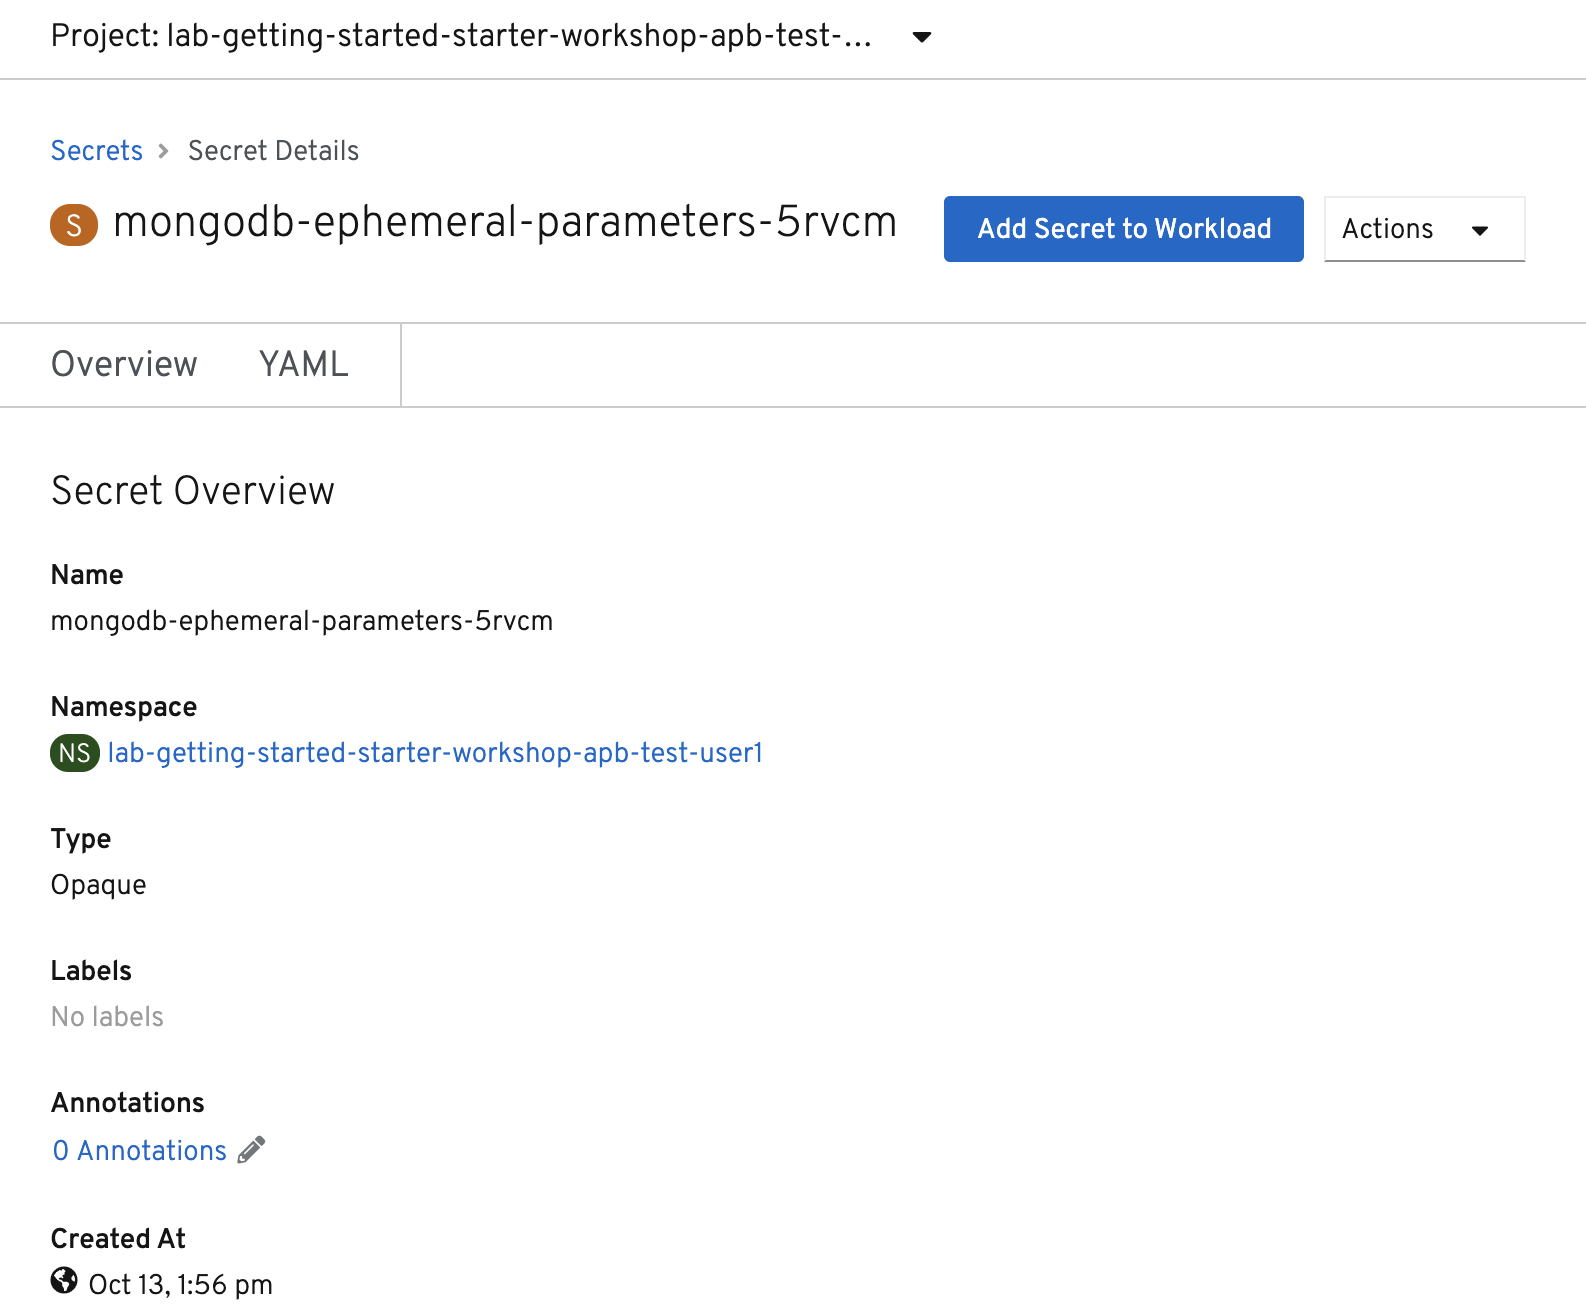Edit the 0 Annotations link
Image resolution: width=1586 pixels, height=1314 pixels.
(140, 1151)
